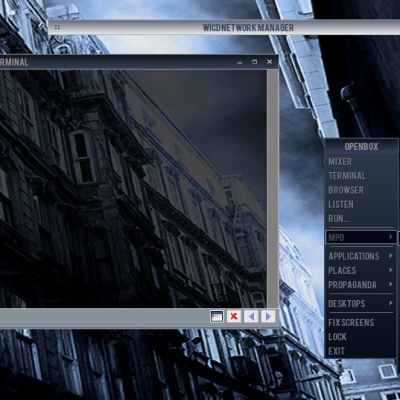
Task: Click the Openbox menu title
Action: click(361, 146)
